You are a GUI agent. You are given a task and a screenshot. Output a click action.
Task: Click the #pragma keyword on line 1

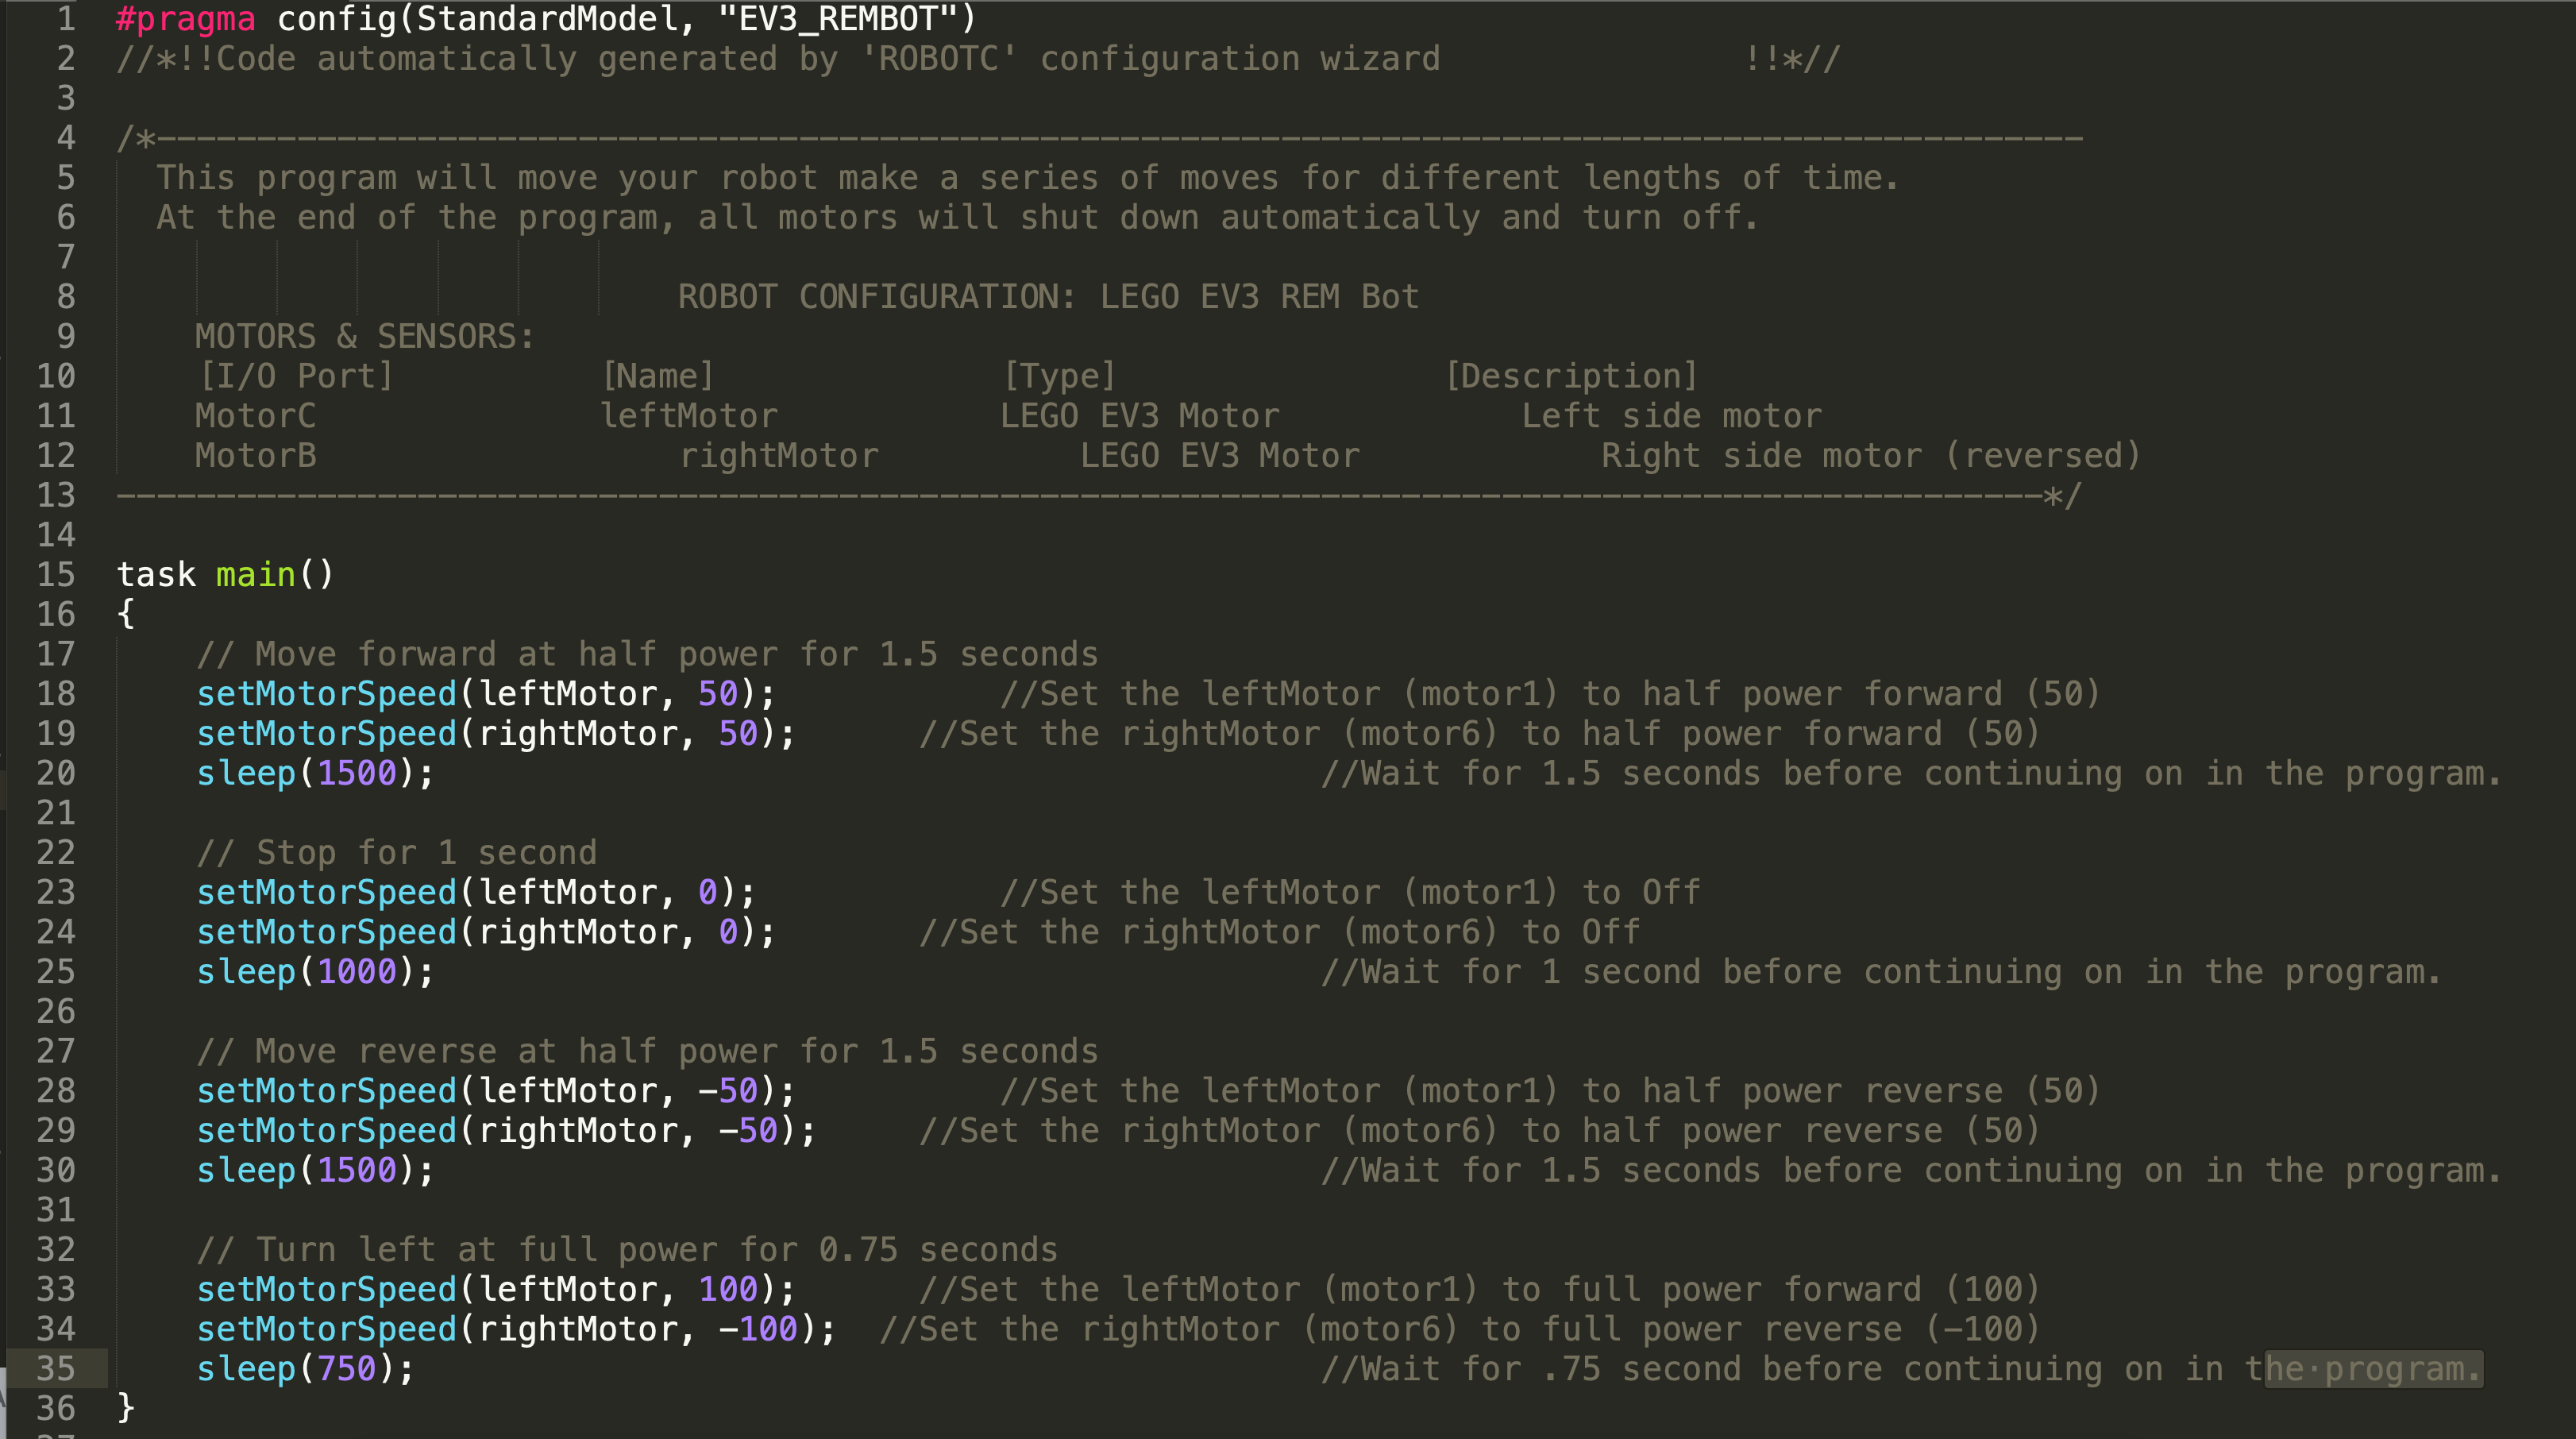(x=186, y=18)
